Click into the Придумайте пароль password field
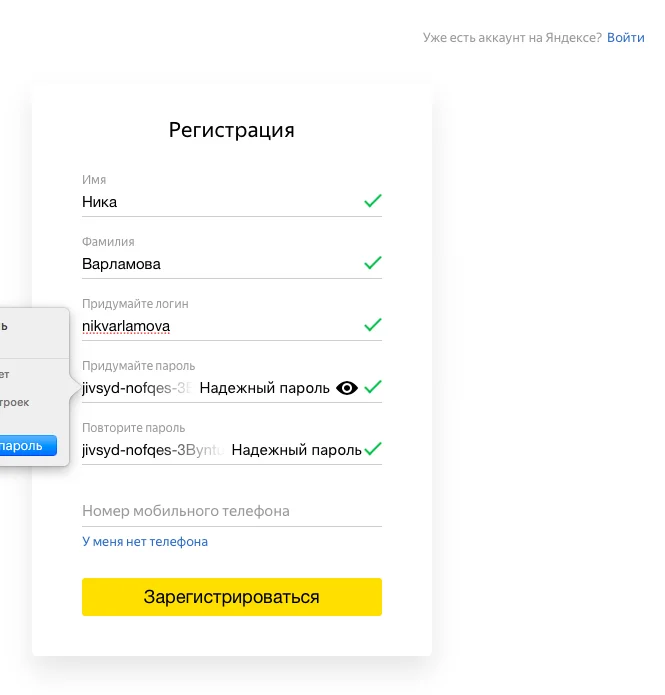Viewport: 665px width, 695px height. [x=135, y=388]
